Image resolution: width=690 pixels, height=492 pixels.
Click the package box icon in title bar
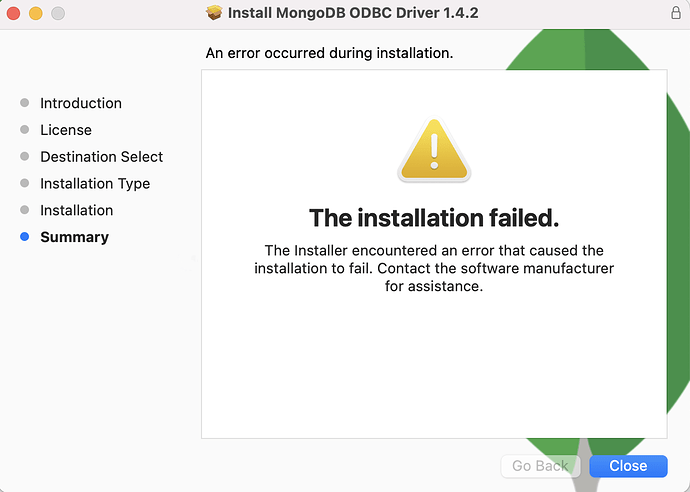coord(214,13)
